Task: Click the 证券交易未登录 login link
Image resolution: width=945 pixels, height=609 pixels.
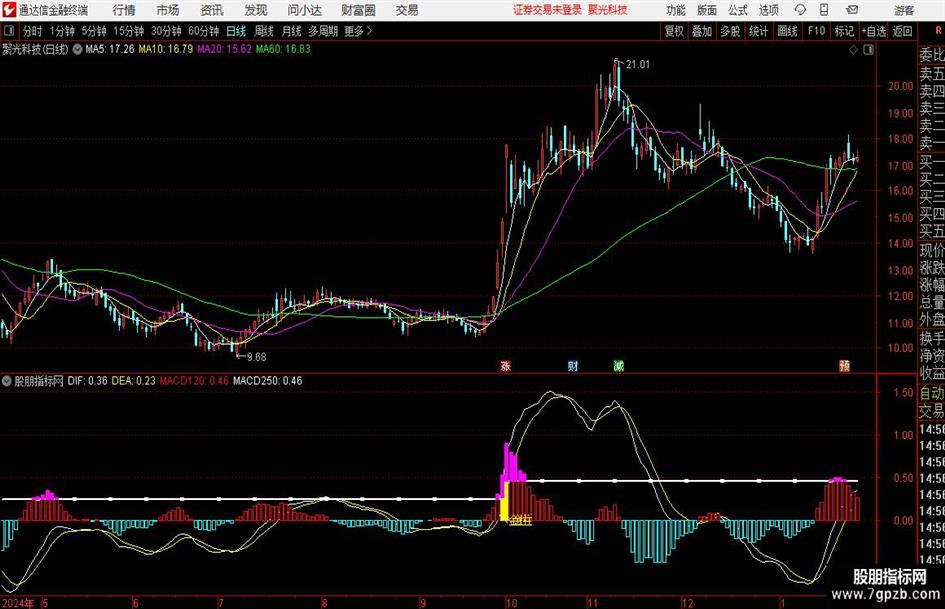Action: tap(547, 10)
